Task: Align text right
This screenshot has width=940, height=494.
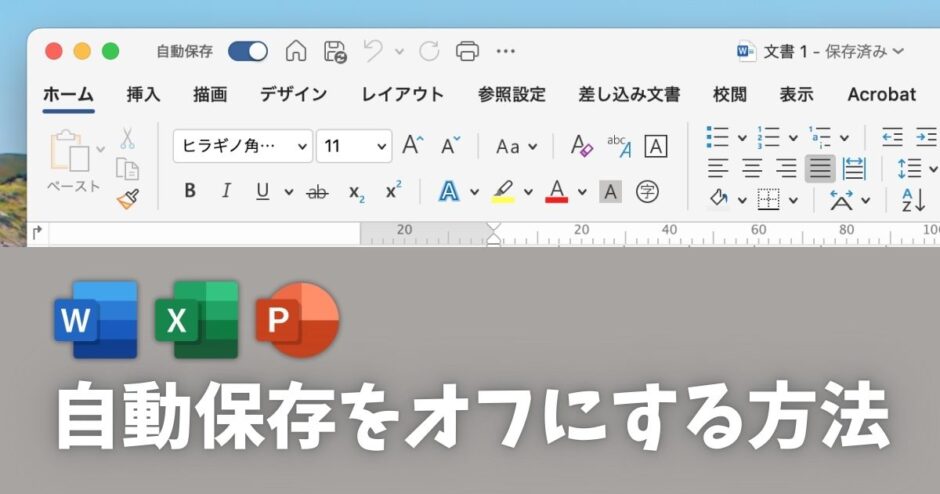Action: point(786,168)
